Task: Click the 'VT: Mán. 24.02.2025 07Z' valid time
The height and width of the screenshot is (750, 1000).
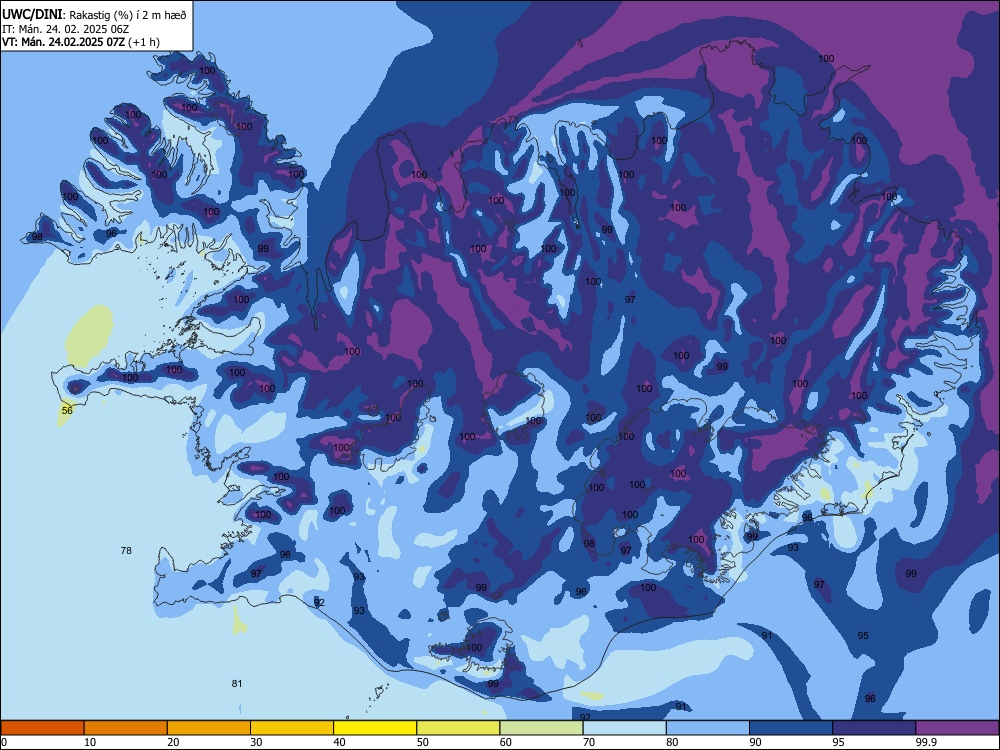Action: [64, 42]
